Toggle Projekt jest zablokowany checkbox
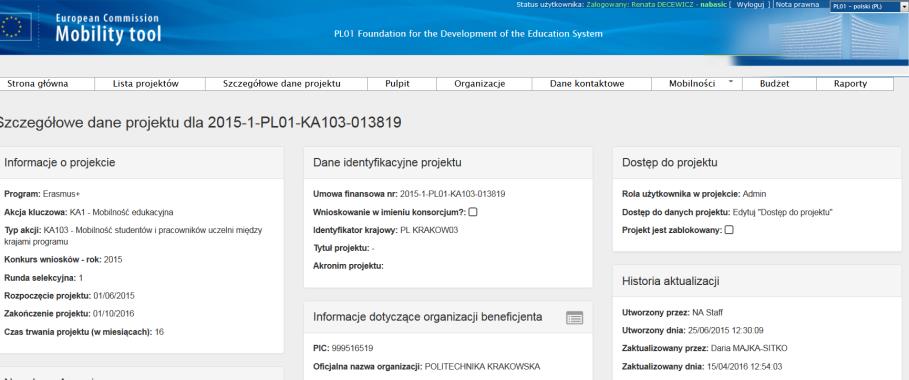 click(x=729, y=230)
